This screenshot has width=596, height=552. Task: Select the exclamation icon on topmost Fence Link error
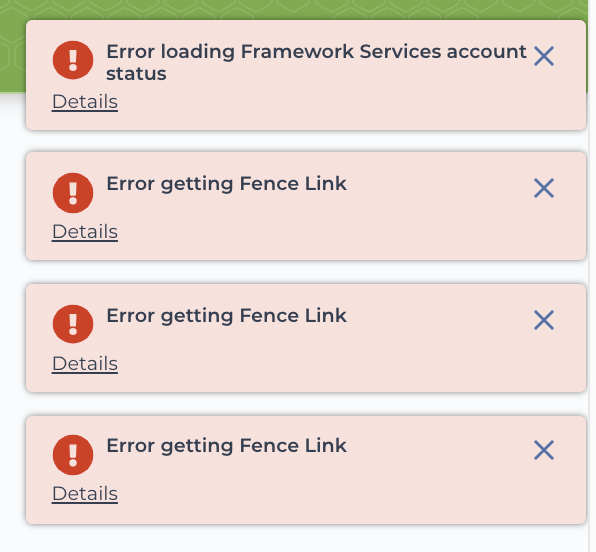click(73, 193)
